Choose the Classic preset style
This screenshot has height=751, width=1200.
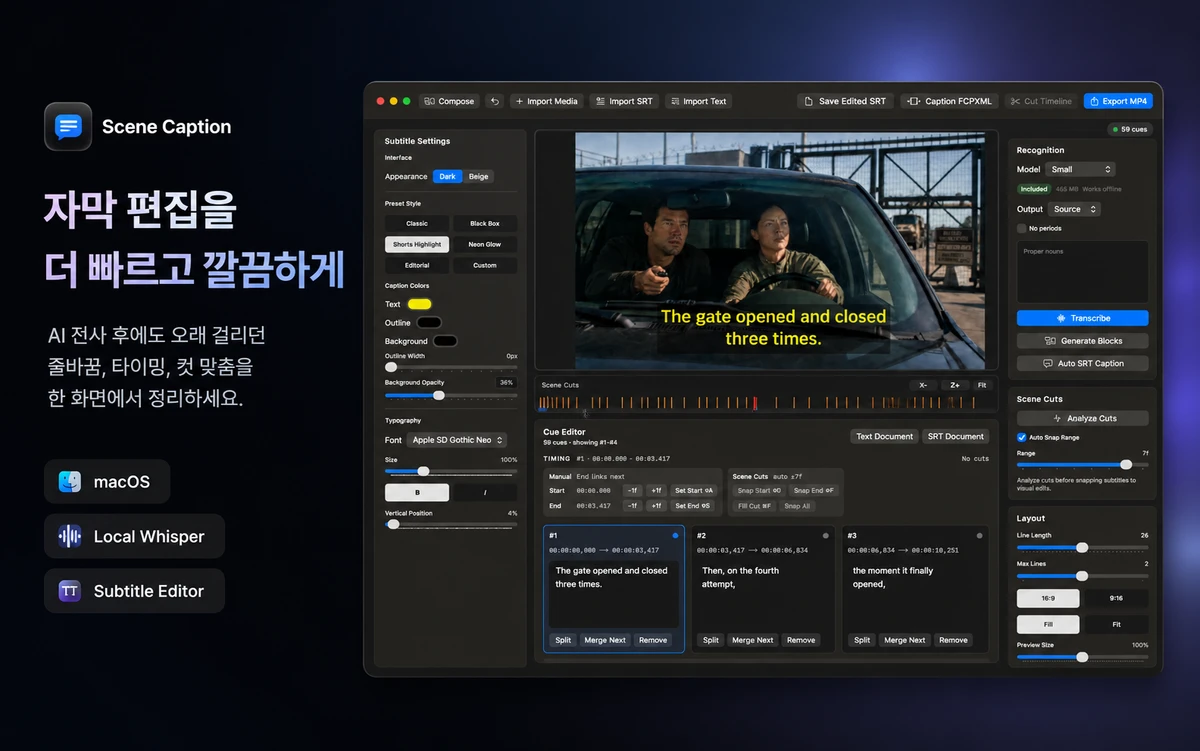(x=417, y=223)
